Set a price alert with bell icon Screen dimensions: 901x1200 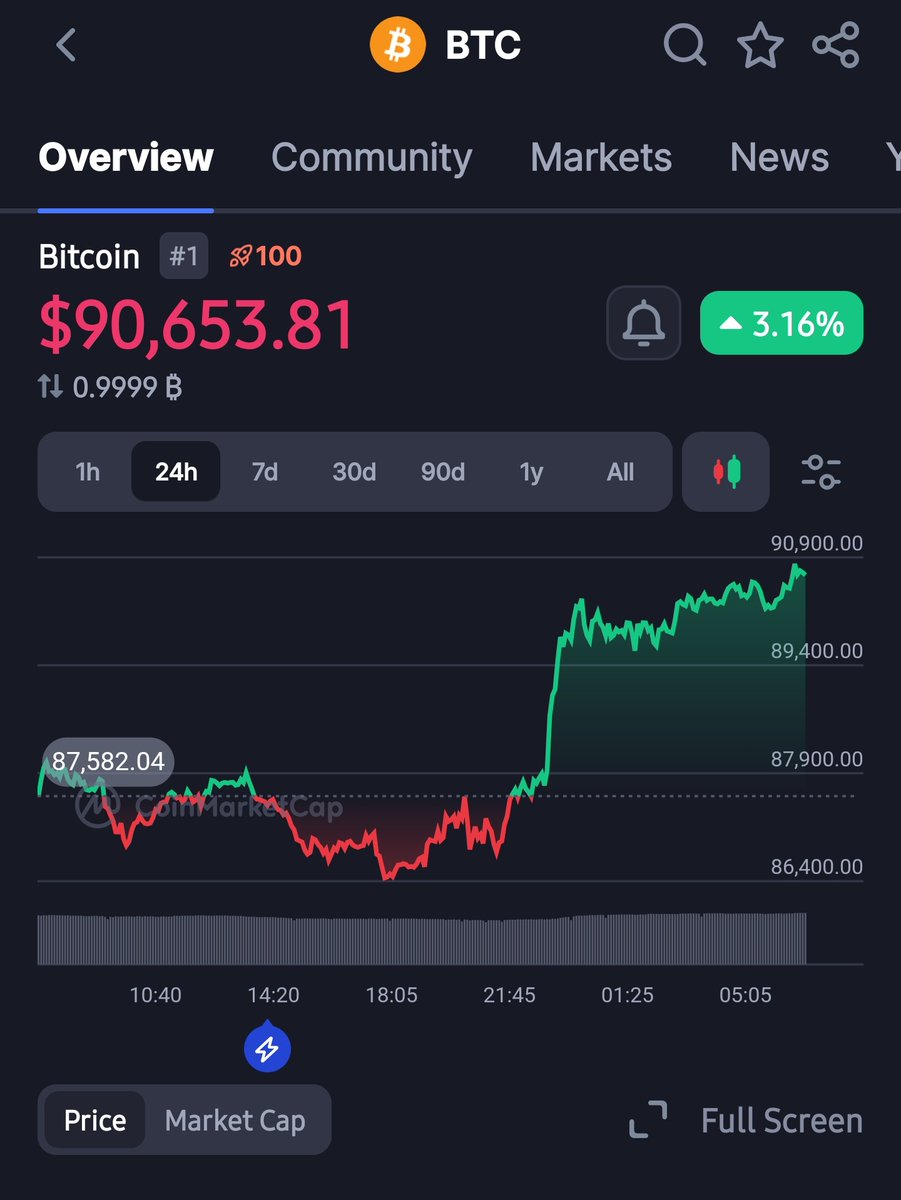pos(643,323)
